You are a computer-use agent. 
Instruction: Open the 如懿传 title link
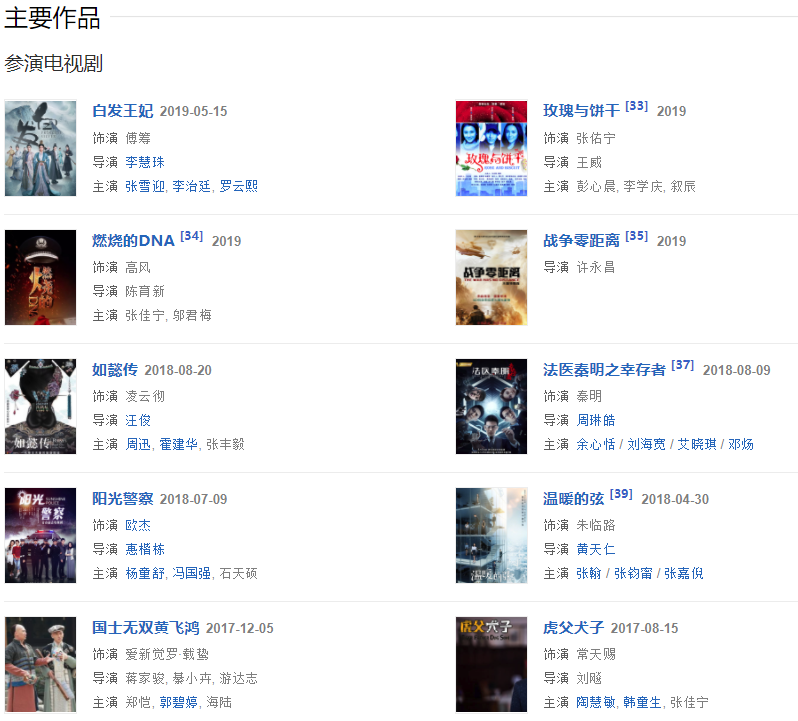115,369
